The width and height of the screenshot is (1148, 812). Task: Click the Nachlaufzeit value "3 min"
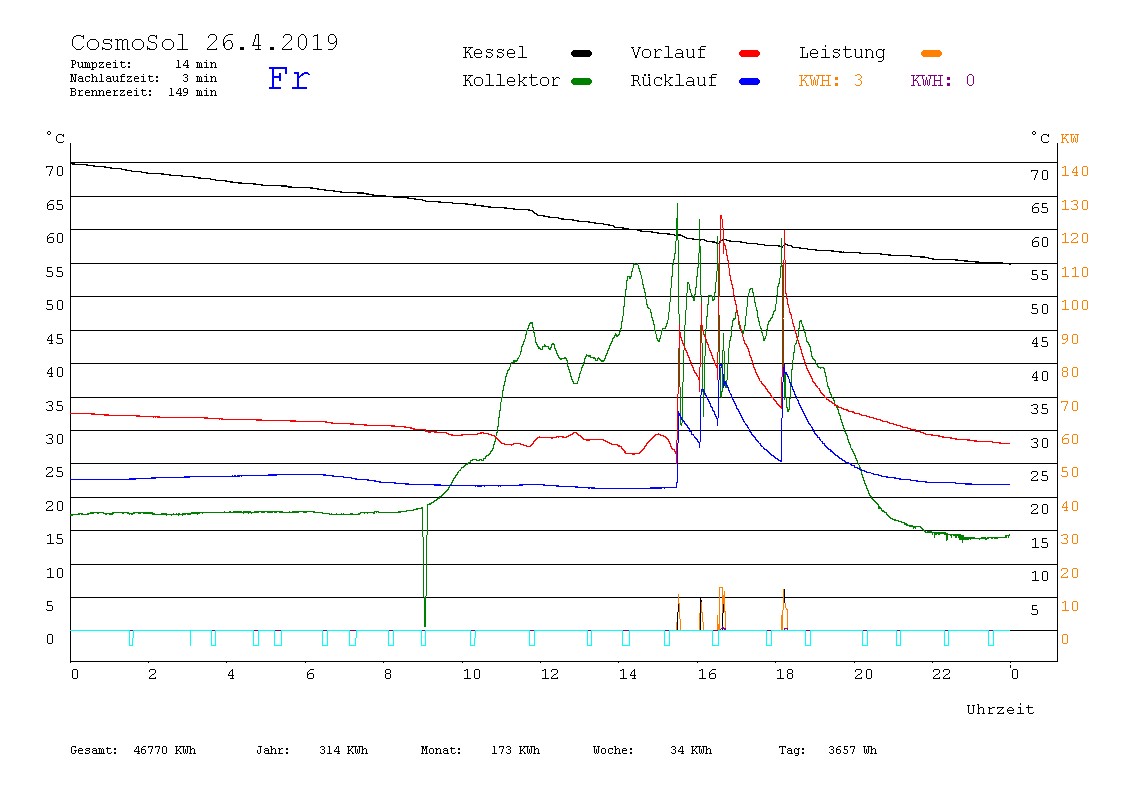pyautogui.click(x=199, y=78)
